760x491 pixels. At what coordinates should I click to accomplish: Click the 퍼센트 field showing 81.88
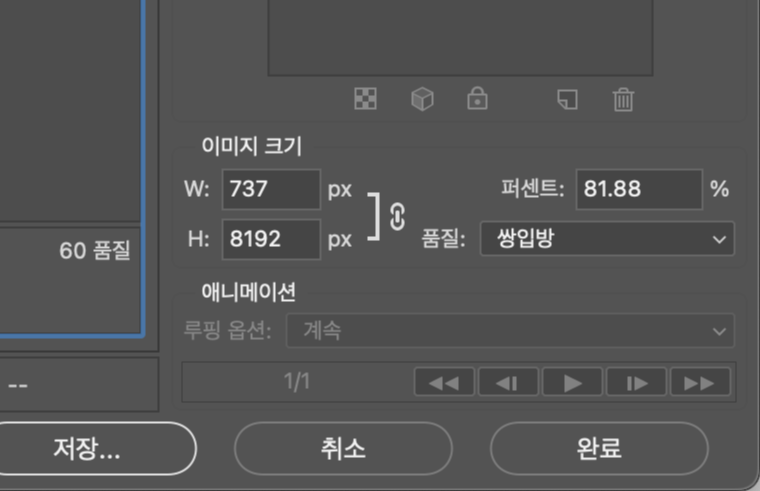(639, 189)
